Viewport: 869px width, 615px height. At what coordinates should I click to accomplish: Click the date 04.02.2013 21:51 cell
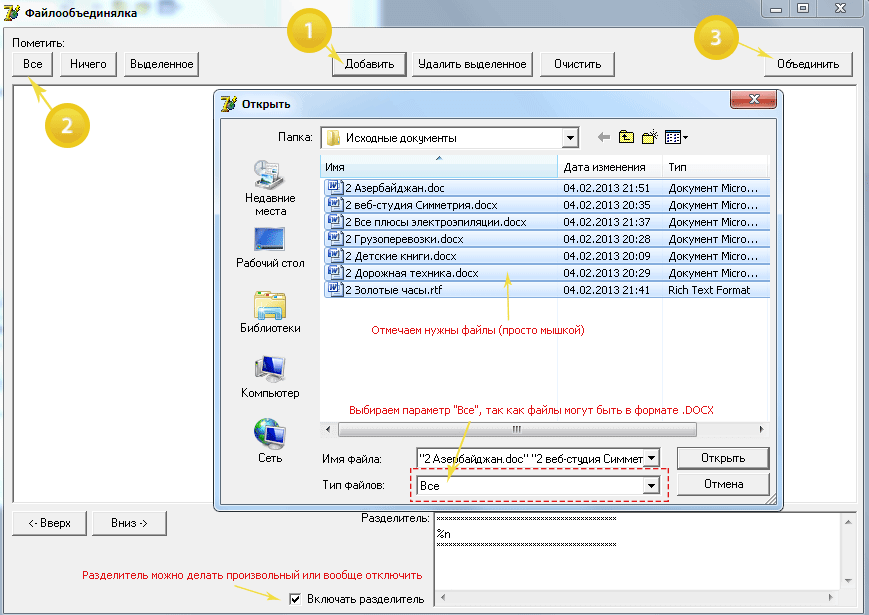pyautogui.click(x=606, y=188)
